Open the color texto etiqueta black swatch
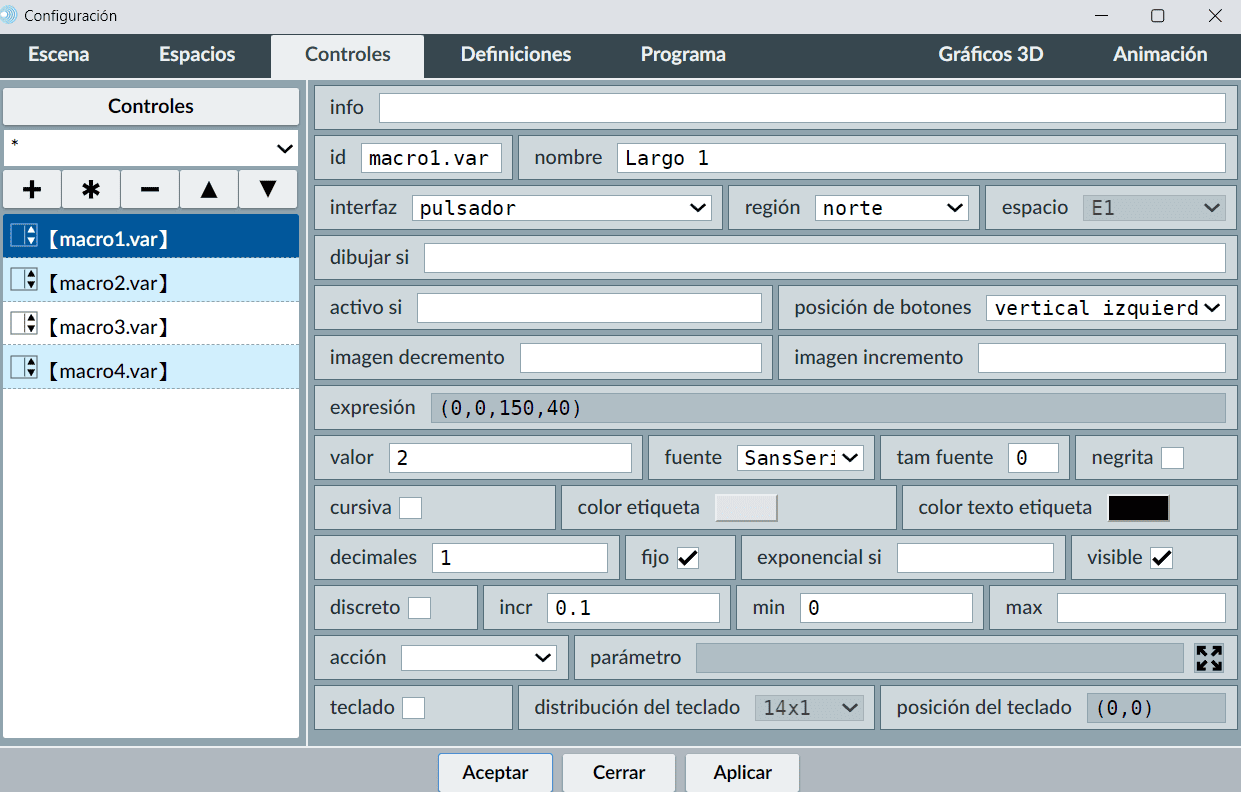Image resolution: width=1241 pixels, height=792 pixels. [1138, 508]
